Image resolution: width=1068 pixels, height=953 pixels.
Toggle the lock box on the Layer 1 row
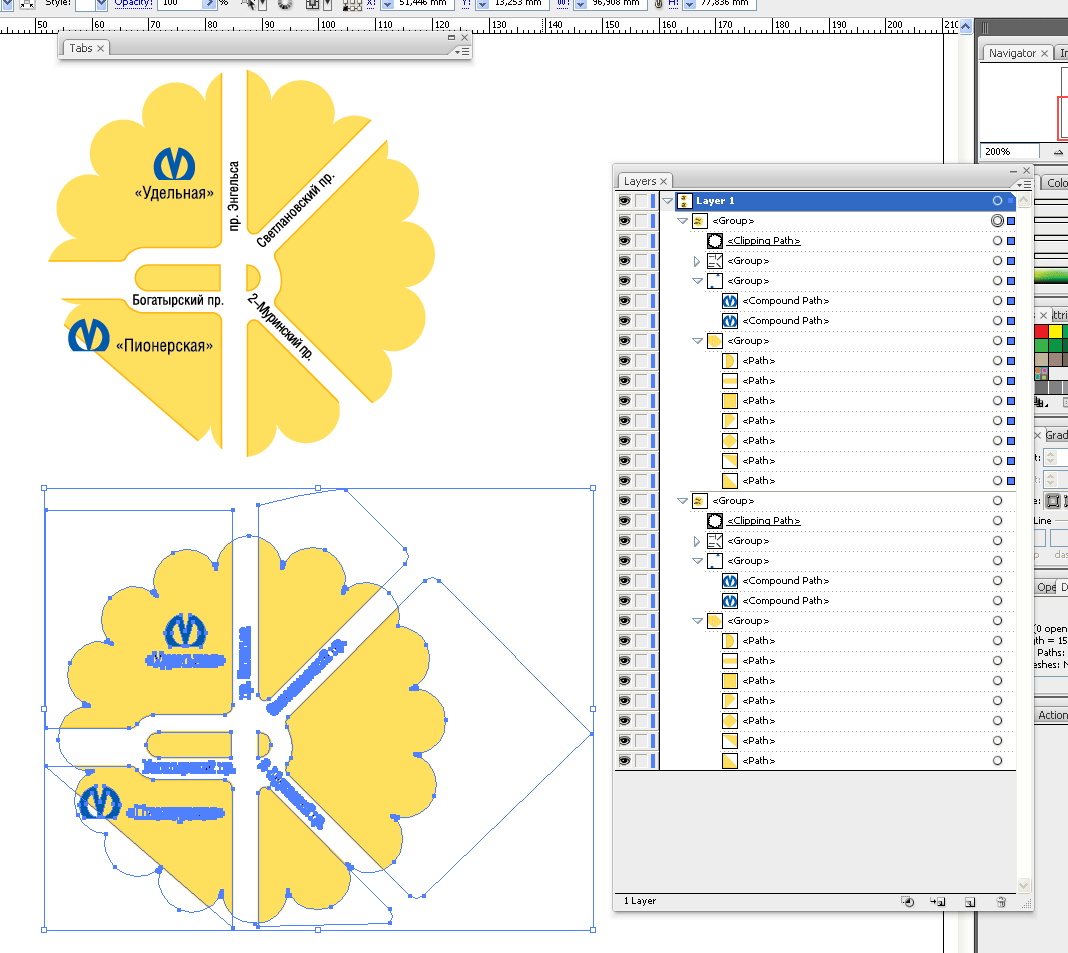pyautogui.click(x=641, y=201)
